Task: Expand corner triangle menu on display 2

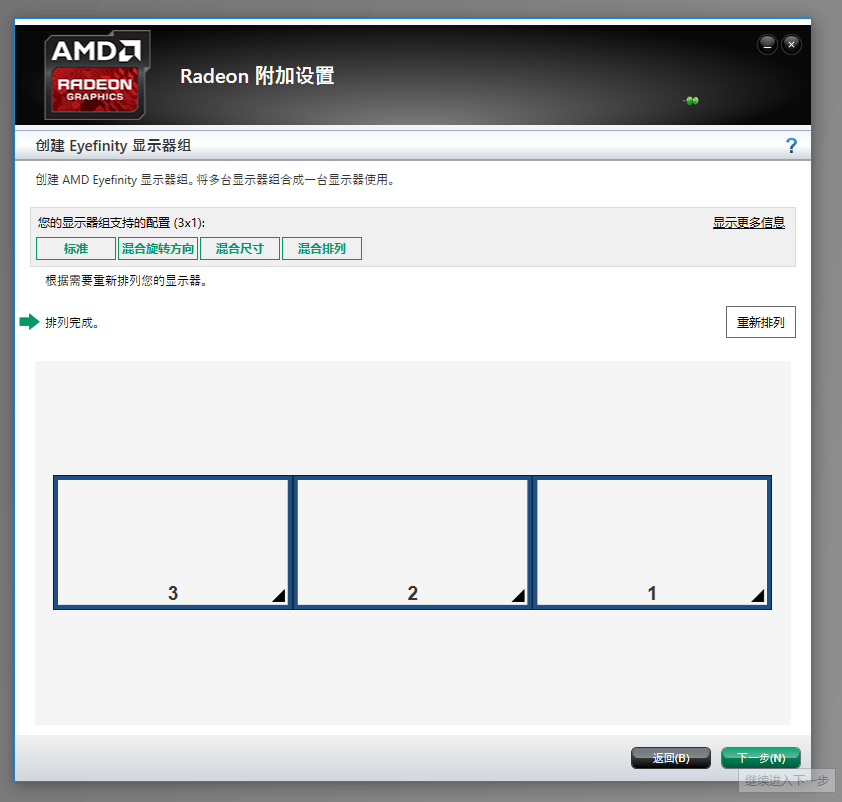Action: pyautogui.click(x=519, y=597)
